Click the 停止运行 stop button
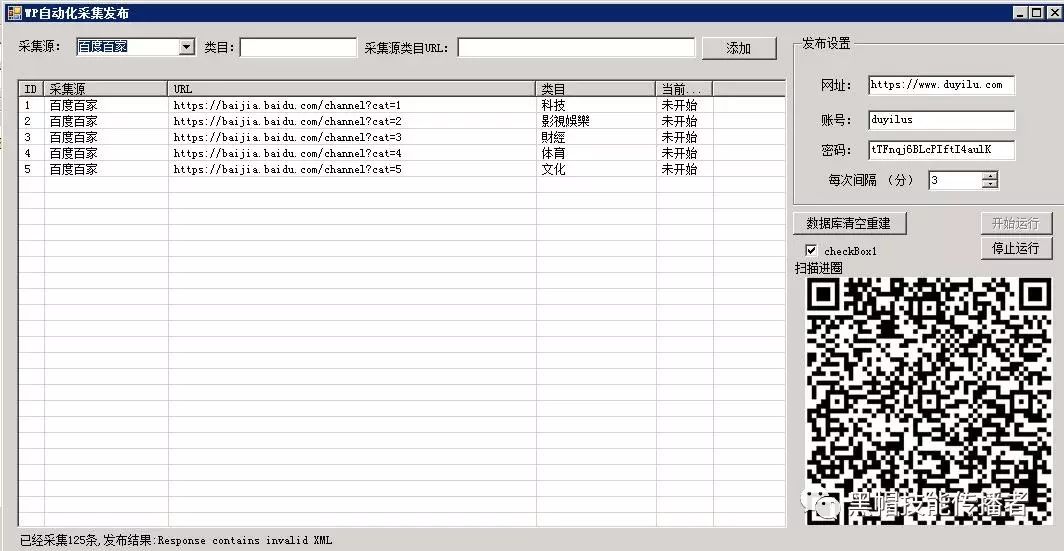The height and width of the screenshot is (551, 1064). [x=1016, y=248]
